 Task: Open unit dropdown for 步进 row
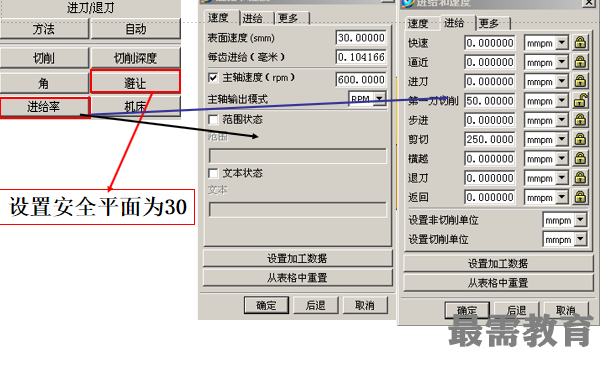tap(562, 120)
